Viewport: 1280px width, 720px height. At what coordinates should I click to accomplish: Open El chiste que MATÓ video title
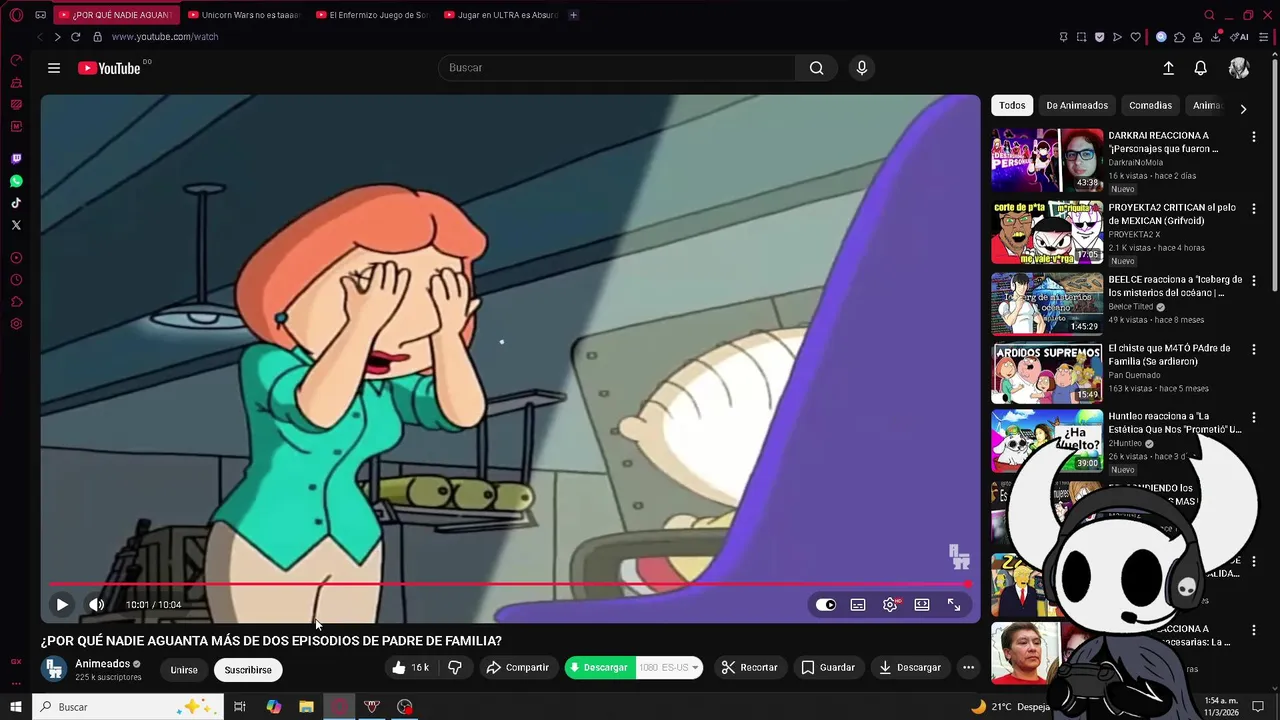[x=1169, y=355]
